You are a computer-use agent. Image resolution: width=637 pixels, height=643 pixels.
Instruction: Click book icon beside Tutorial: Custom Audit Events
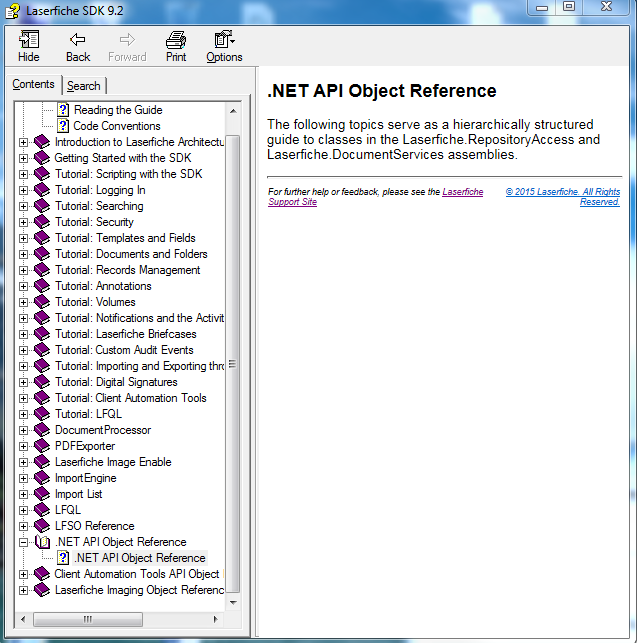click(x=42, y=349)
